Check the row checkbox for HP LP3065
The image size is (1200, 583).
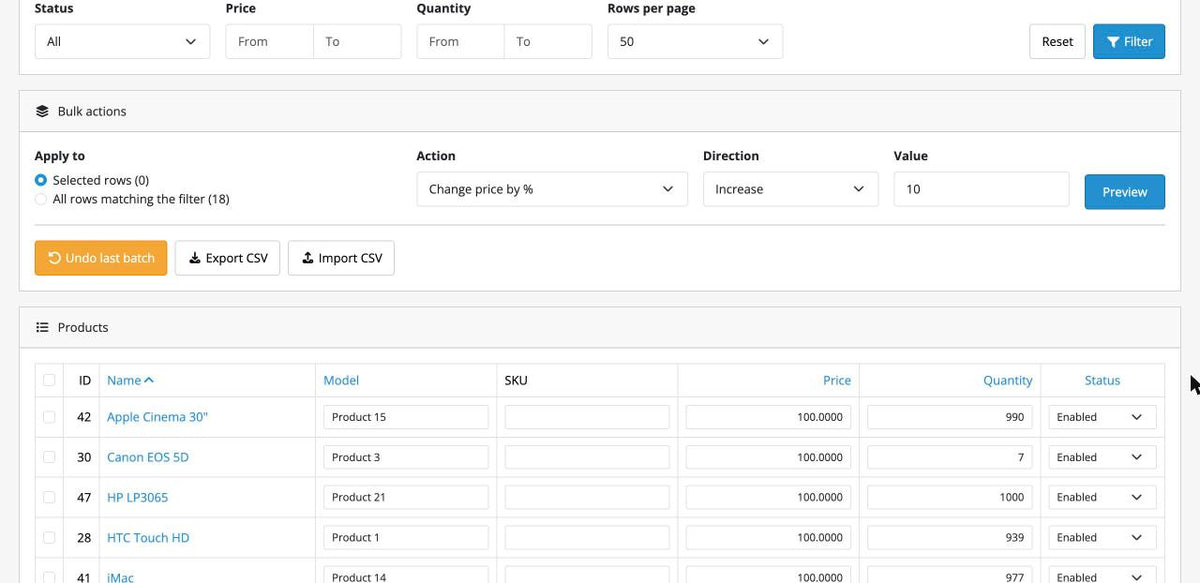pyautogui.click(x=49, y=497)
